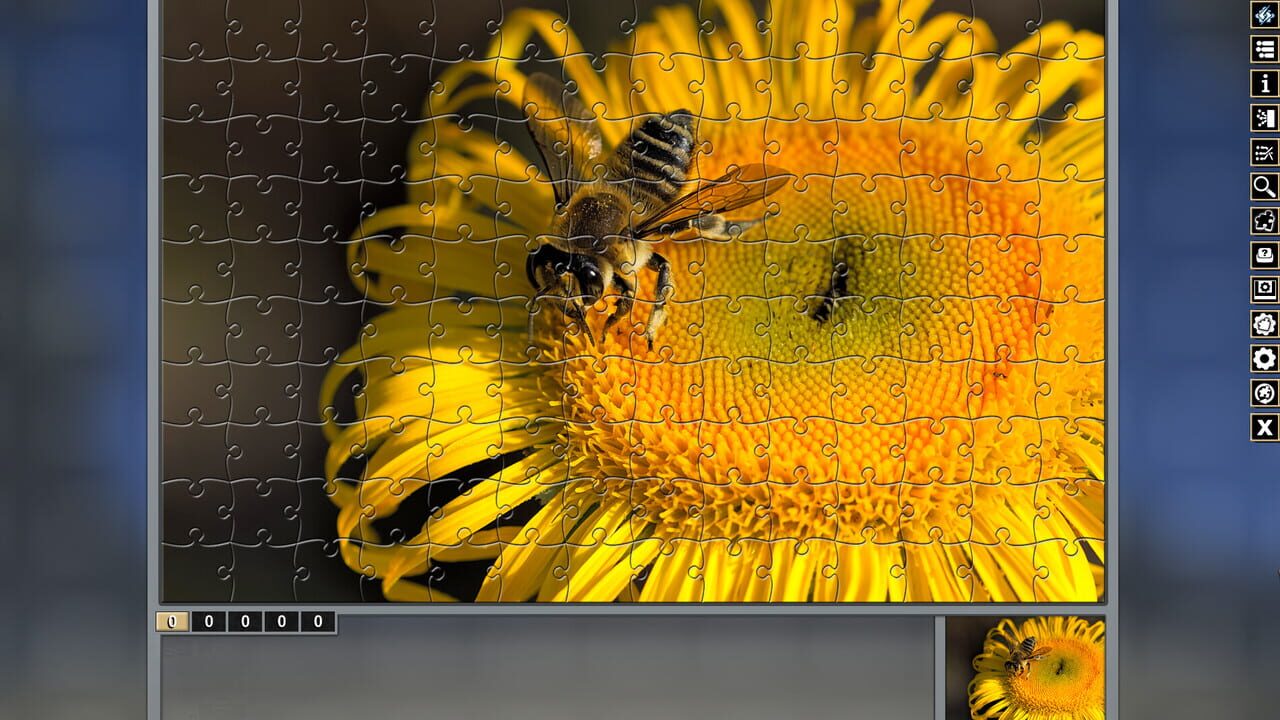Select the second piece tray tab showing 0
Screen dimensions: 1280x720
pos(208,622)
